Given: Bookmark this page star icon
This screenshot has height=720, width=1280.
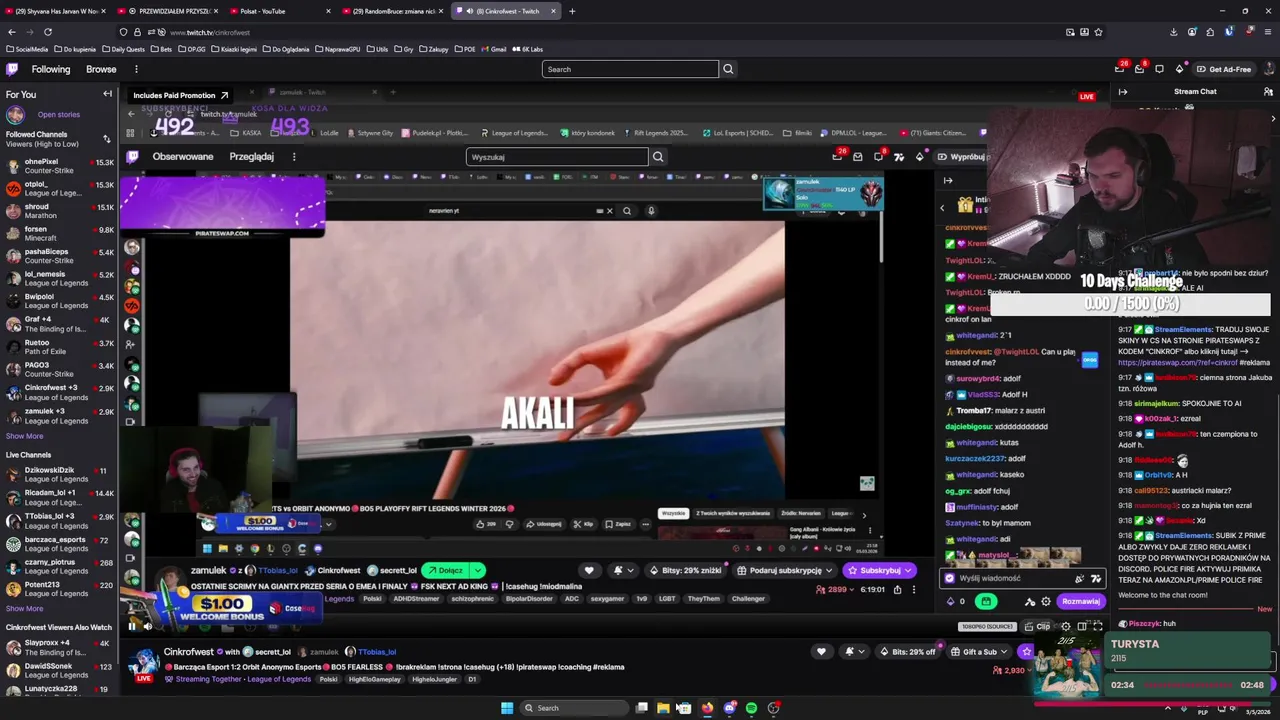Looking at the screenshot, I should tap(1098, 32).
